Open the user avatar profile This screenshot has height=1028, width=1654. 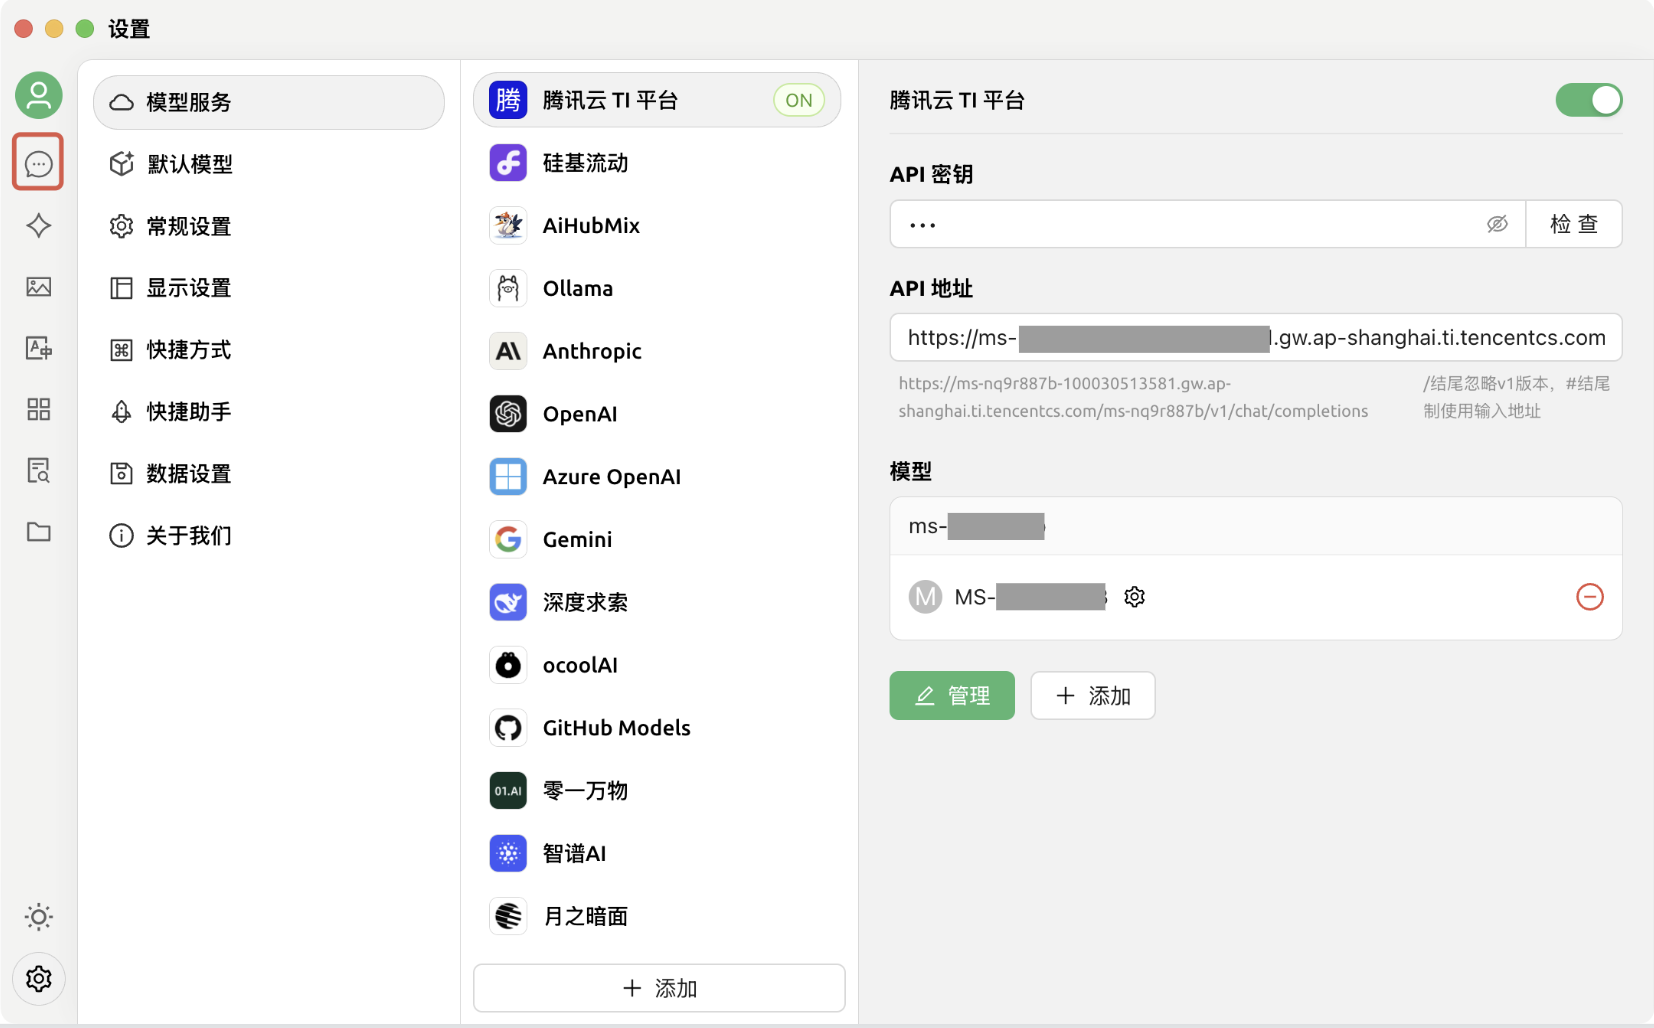pos(39,96)
